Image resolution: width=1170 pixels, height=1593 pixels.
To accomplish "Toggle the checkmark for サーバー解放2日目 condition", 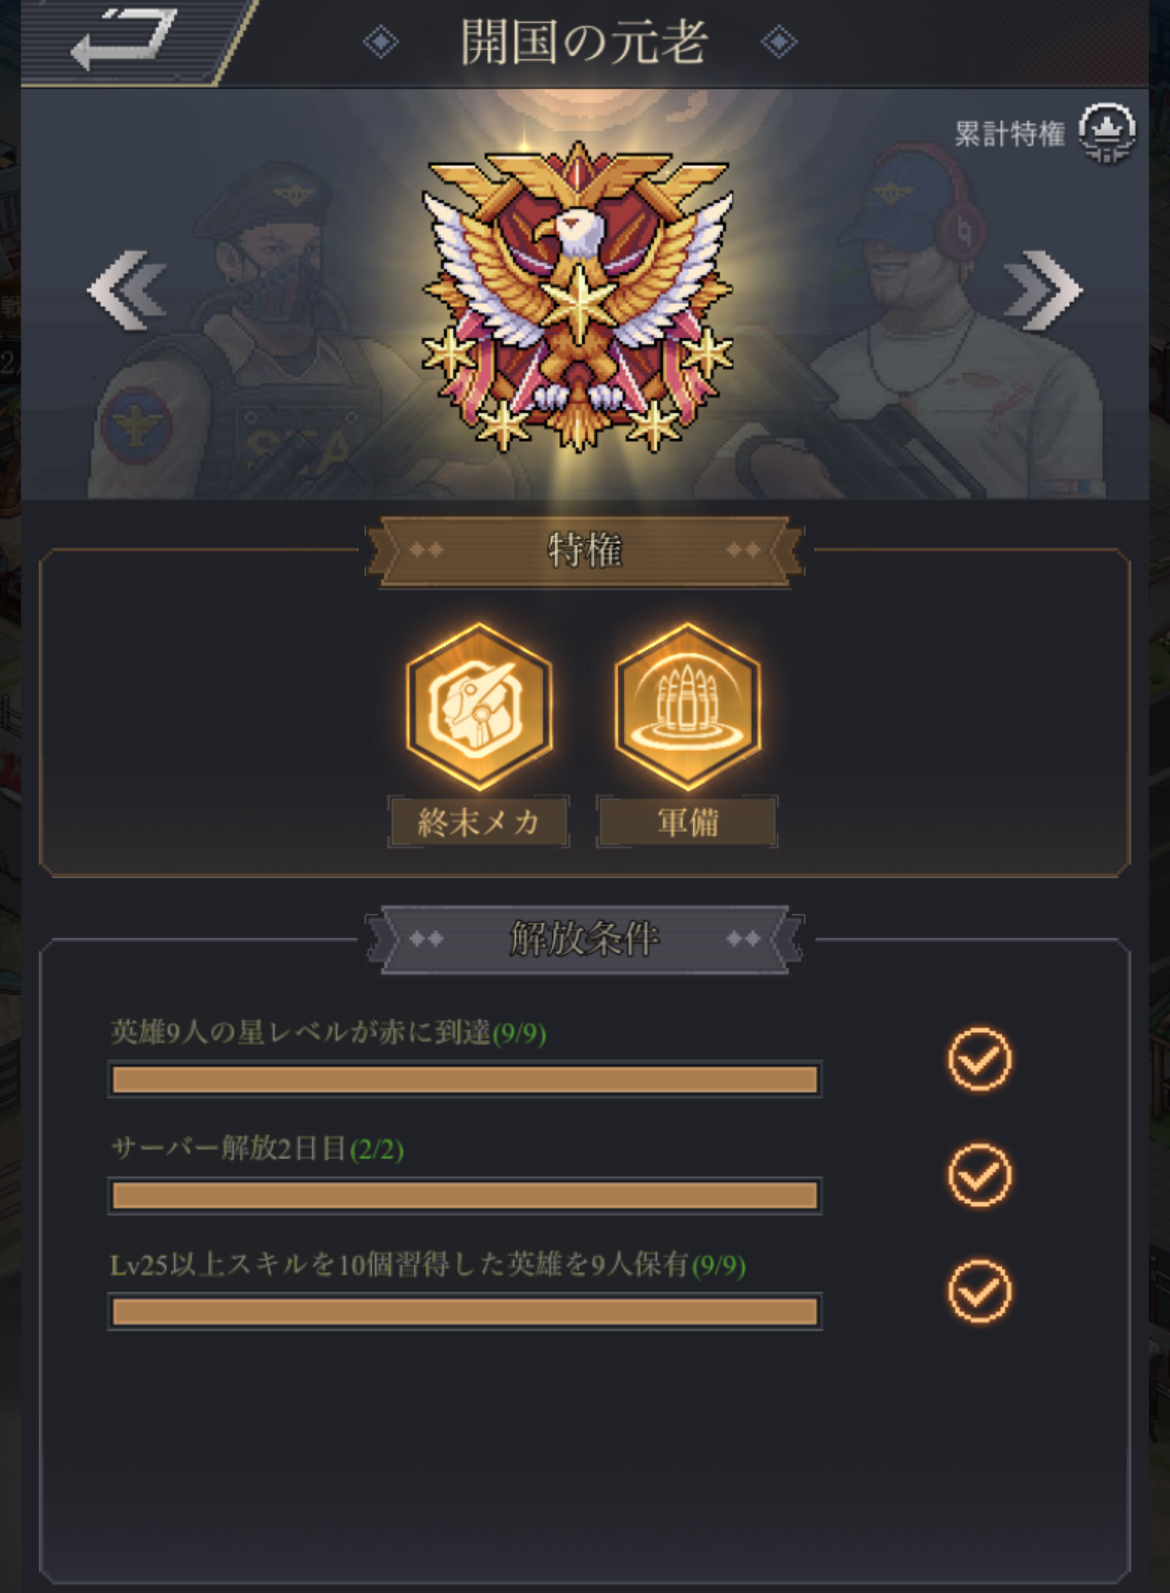I will coord(980,1174).
